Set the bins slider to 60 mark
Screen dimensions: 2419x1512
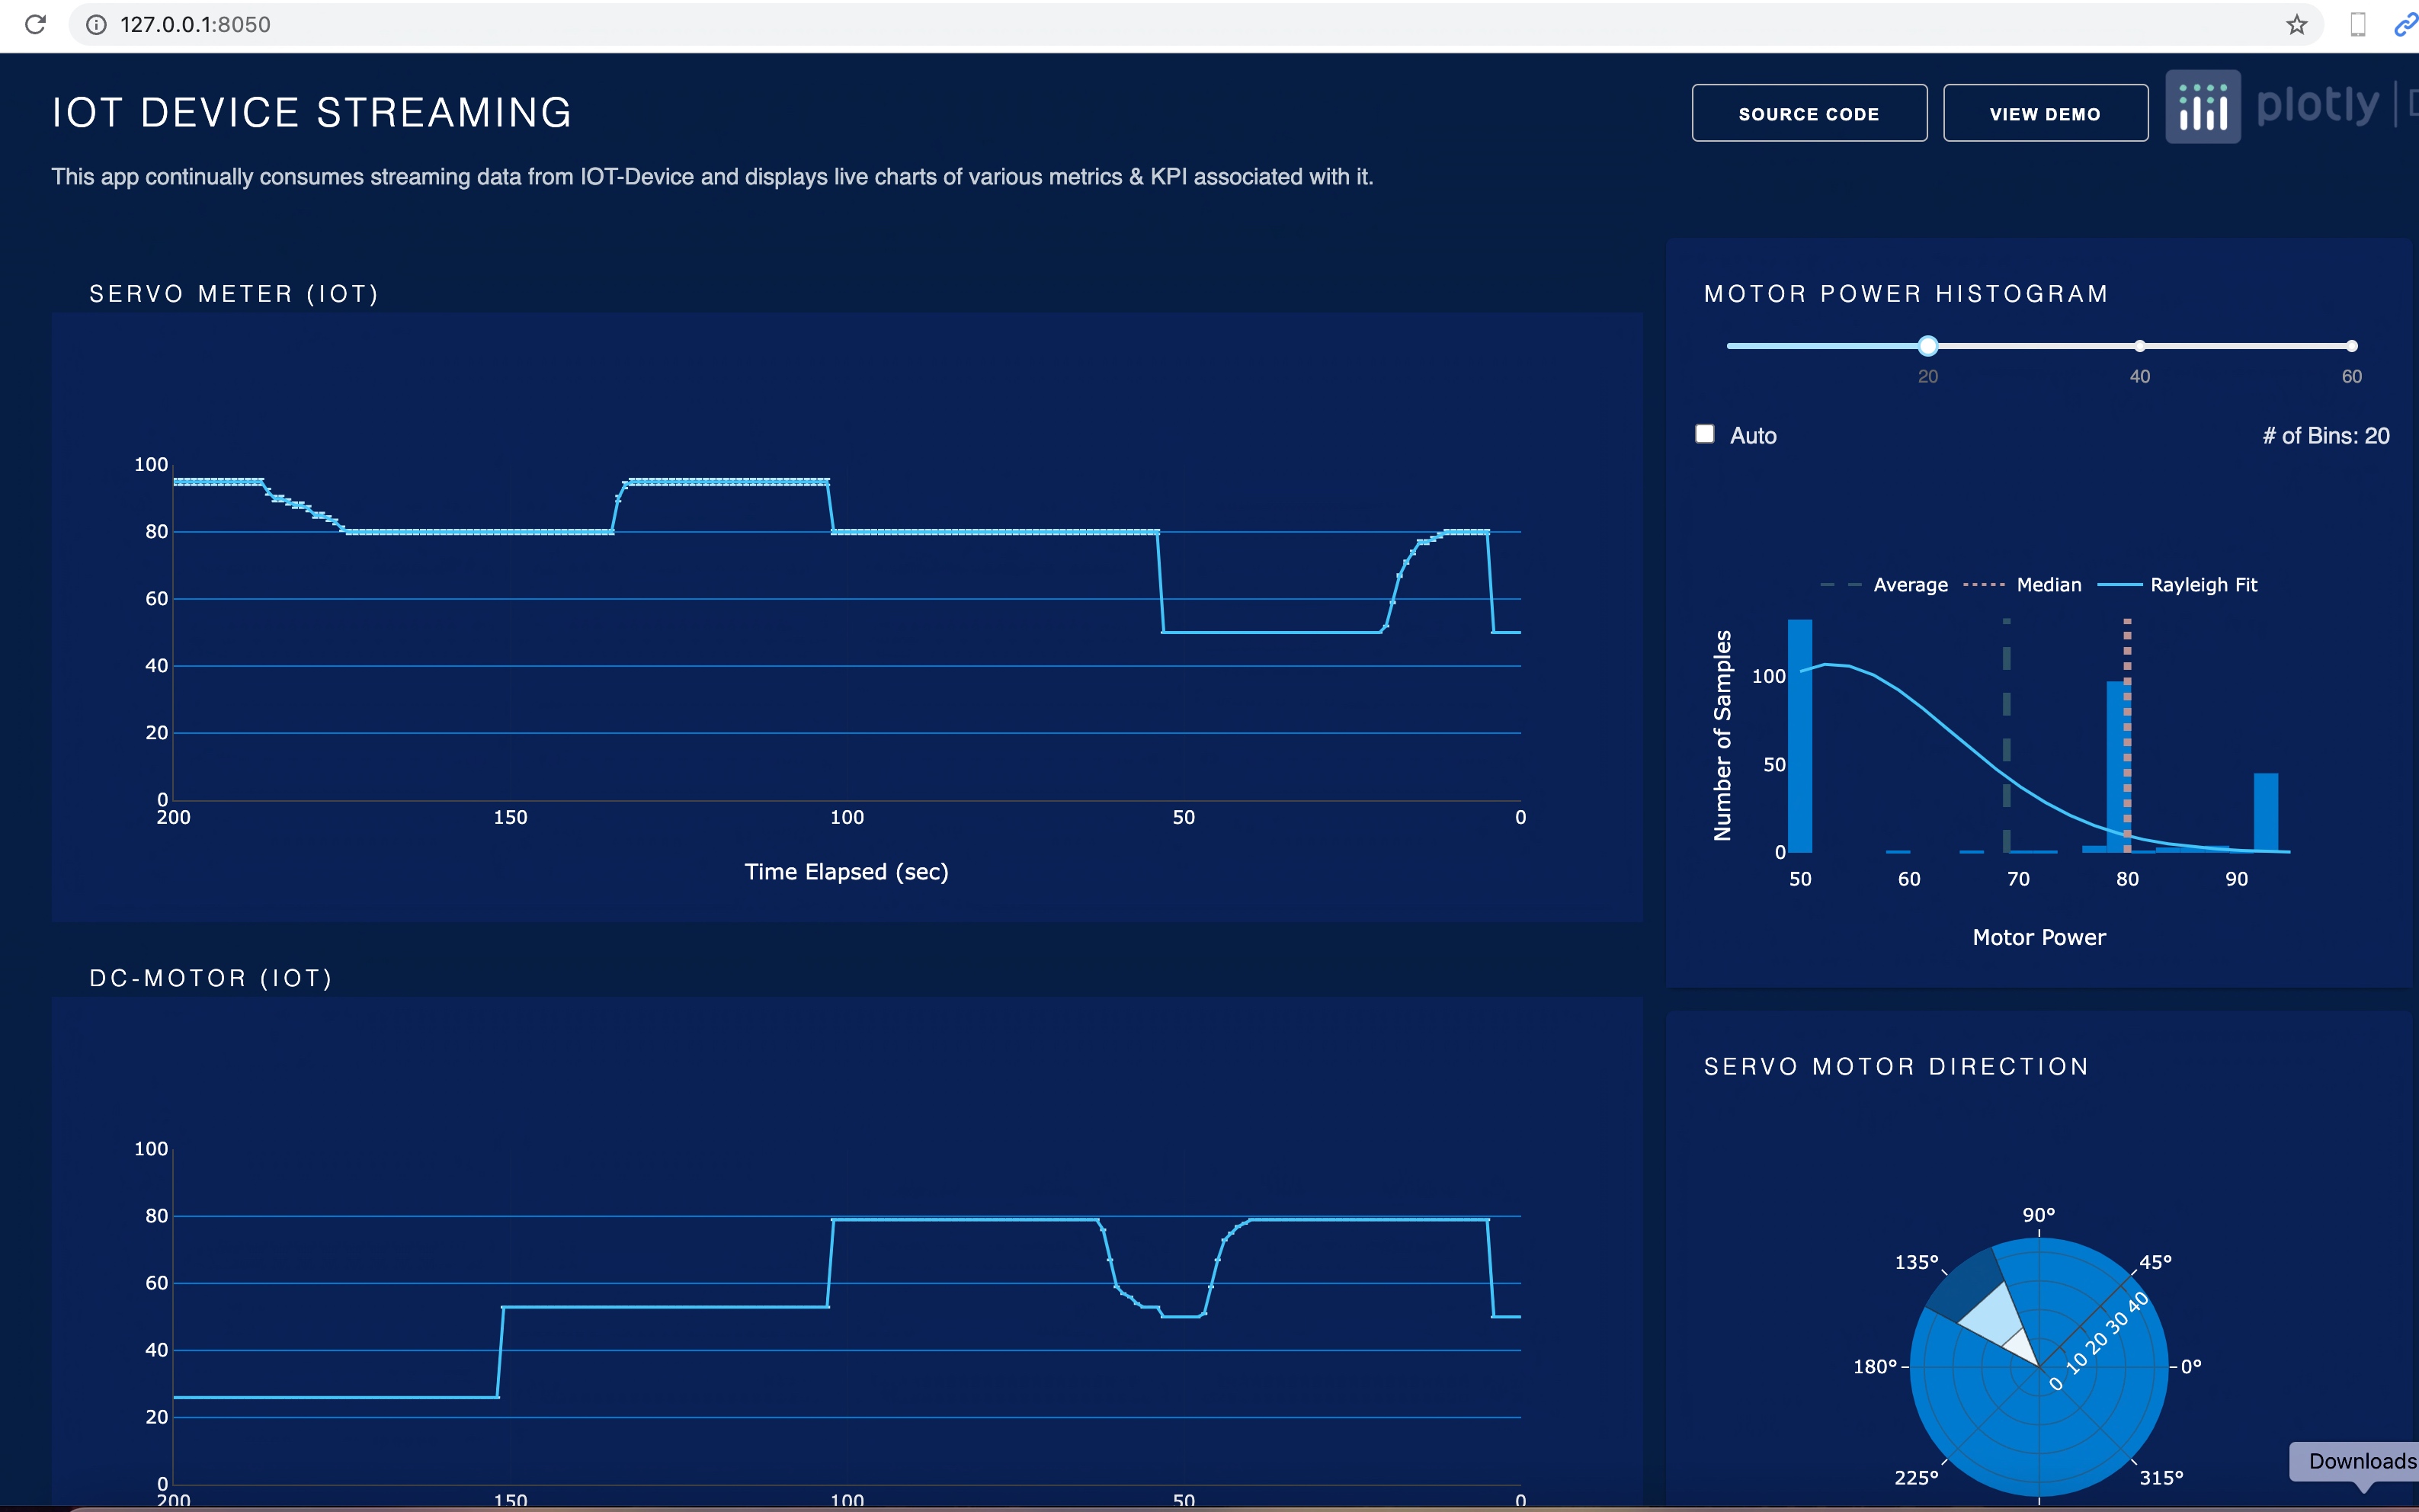tap(2351, 346)
